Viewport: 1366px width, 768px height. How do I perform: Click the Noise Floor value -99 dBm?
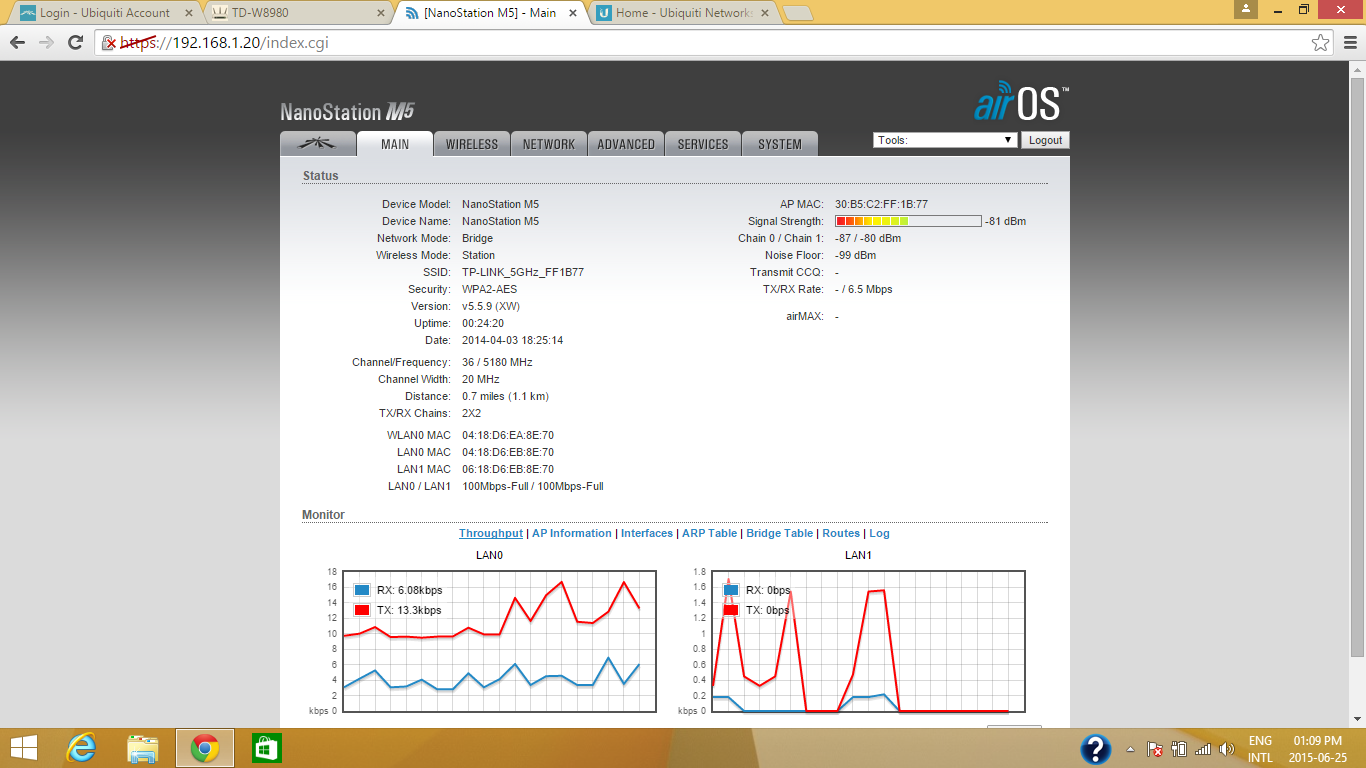(x=855, y=255)
